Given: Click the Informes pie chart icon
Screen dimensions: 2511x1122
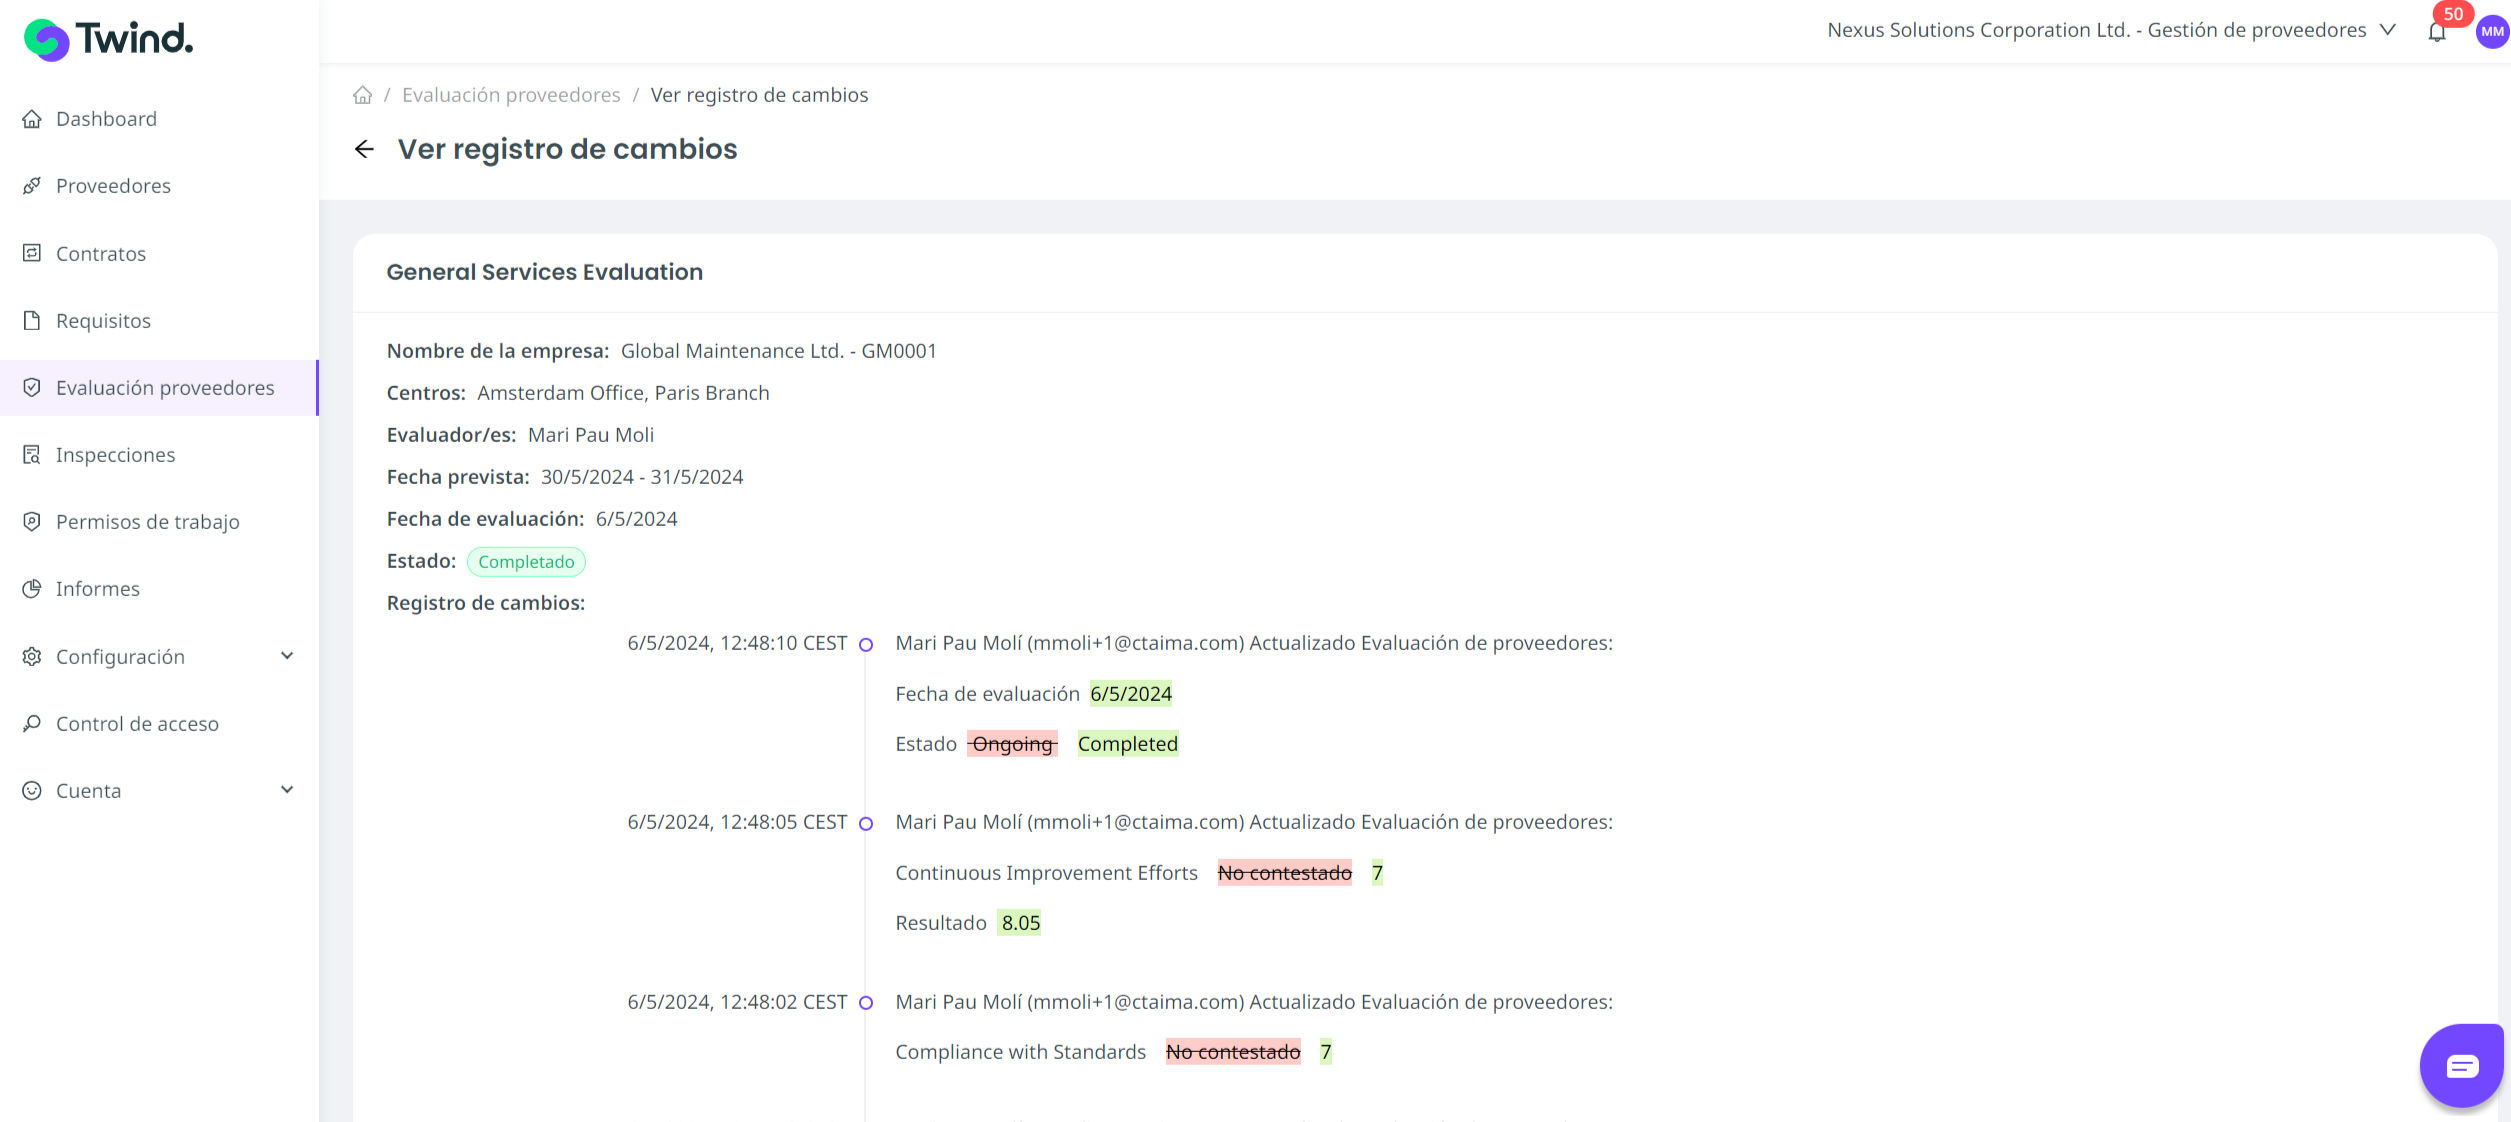Looking at the screenshot, I should pyautogui.click(x=32, y=589).
